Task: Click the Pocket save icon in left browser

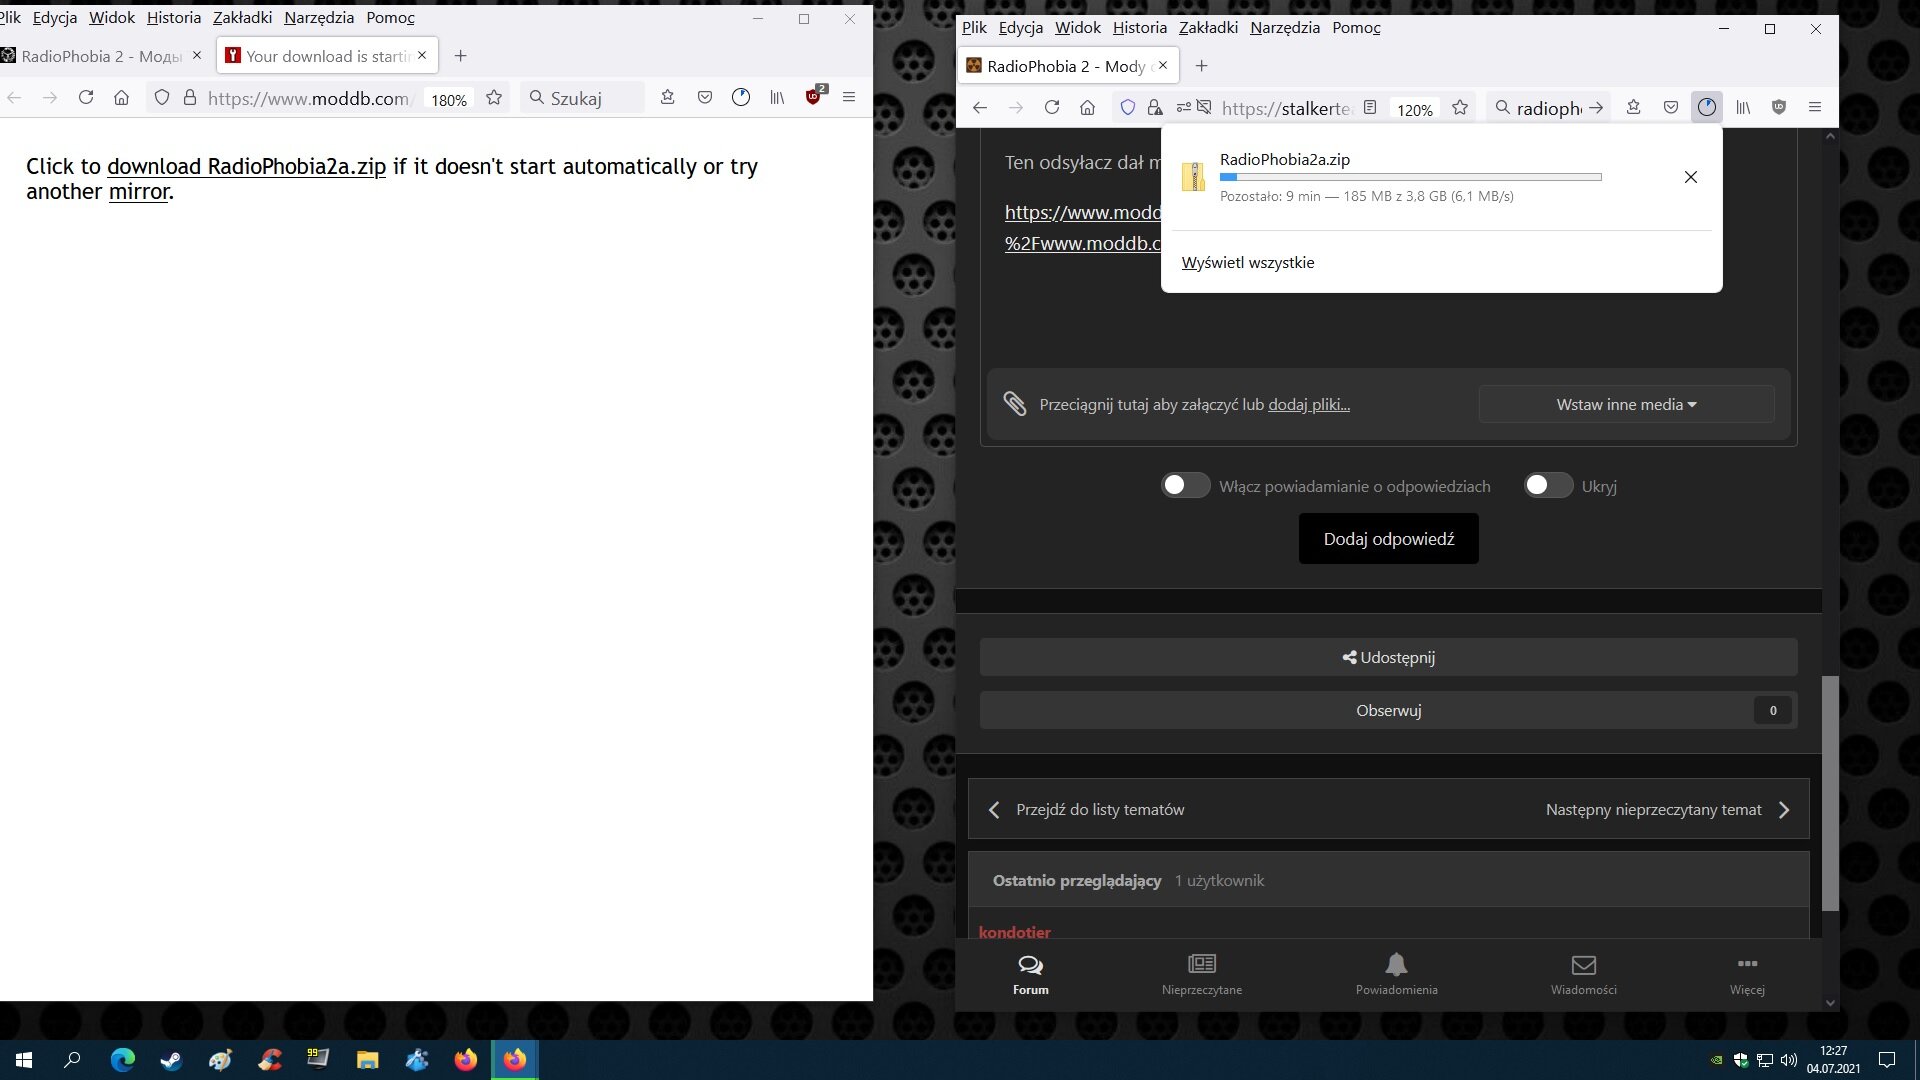Action: tap(705, 97)
